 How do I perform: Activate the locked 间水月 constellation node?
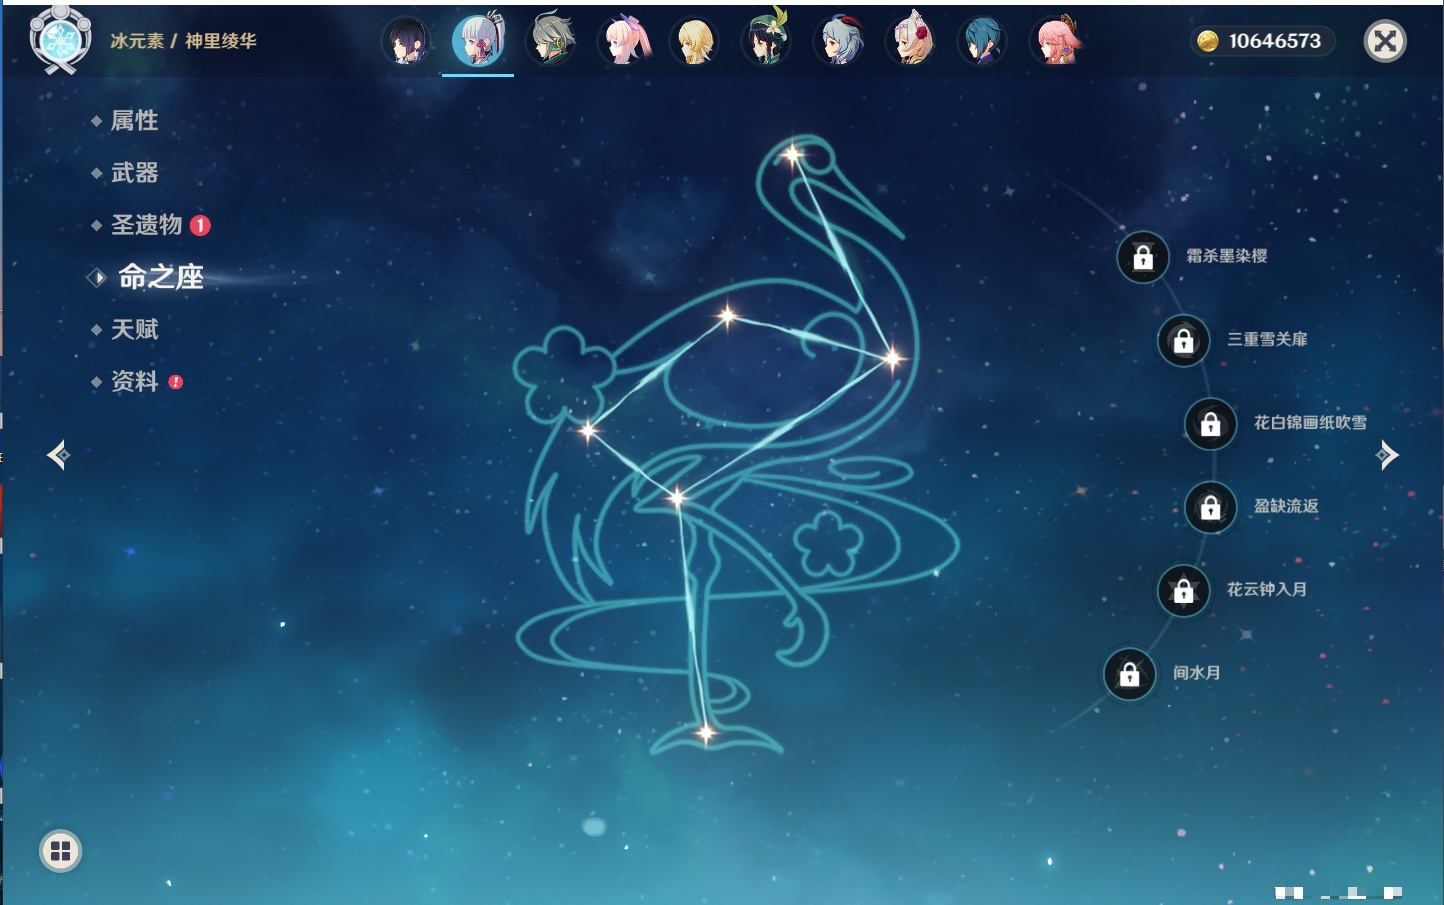[x=1129, y=674]
